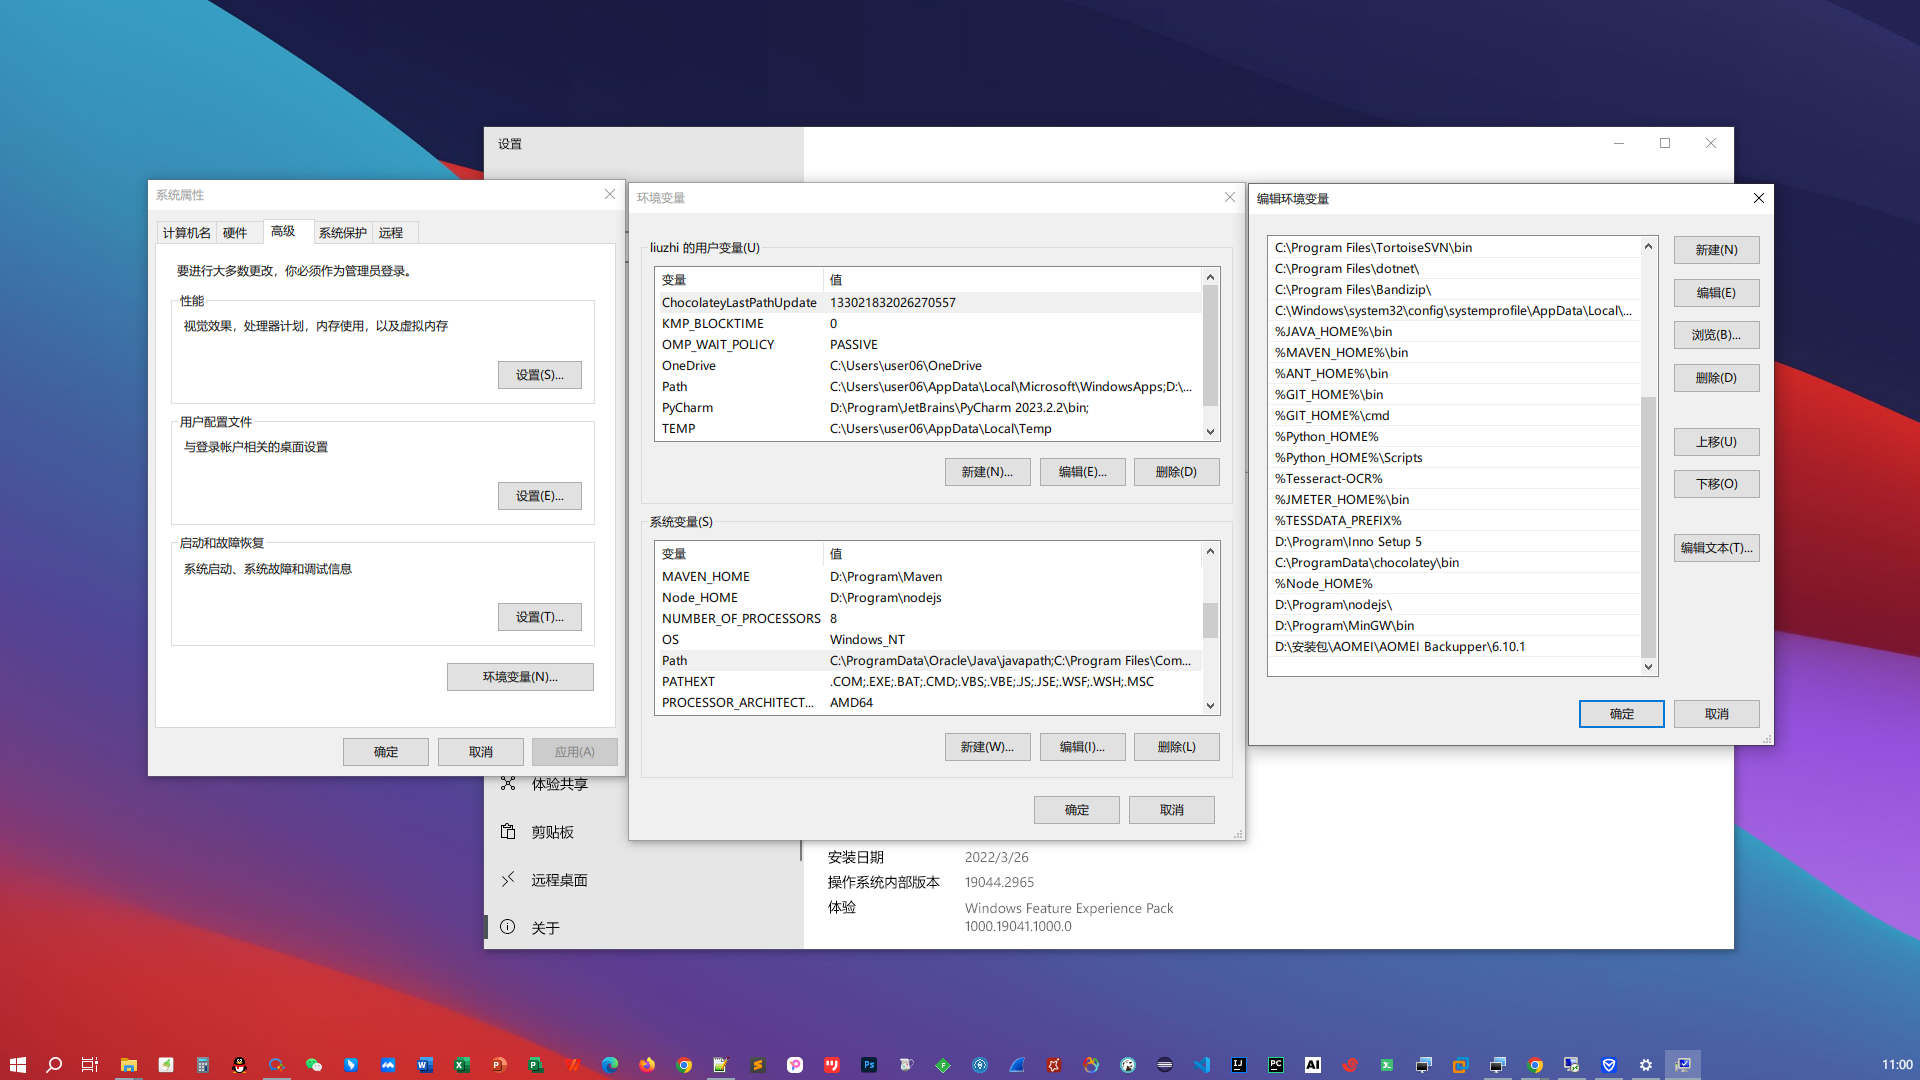Viewport: 1920px width, 1080px height.
Task: Open Firefox from taskbar
Action: [x=647, y=1065]
